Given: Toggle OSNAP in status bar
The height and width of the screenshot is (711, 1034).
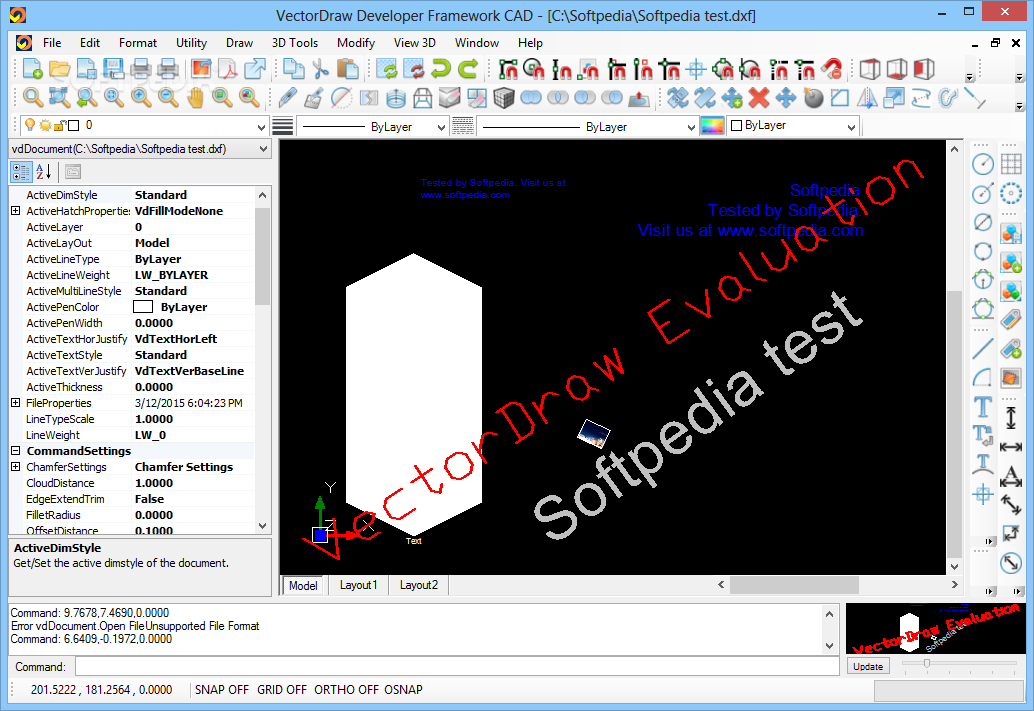Looking at the screenshot, I should [x=404, y=689].
